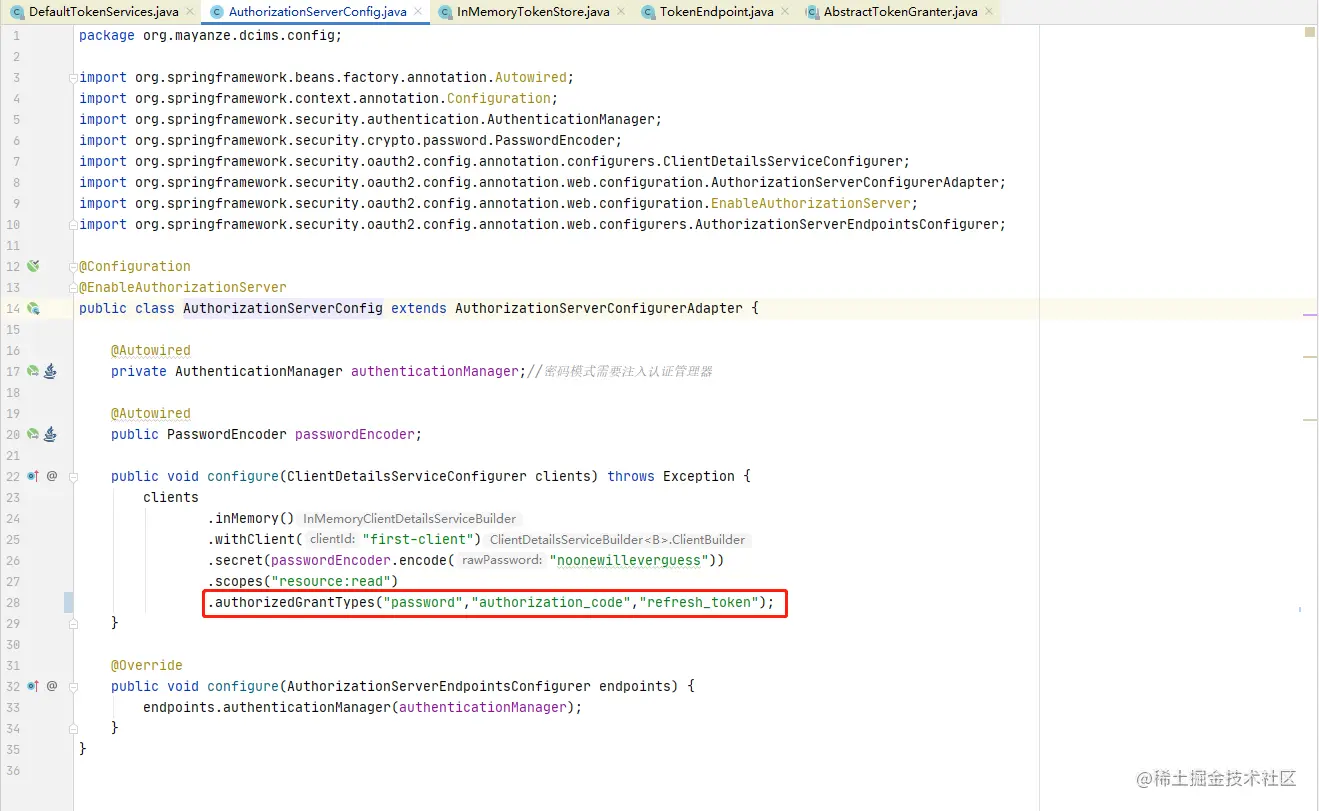
Task: Click the .inMemory() call on line 24
Action: (251, 518)
